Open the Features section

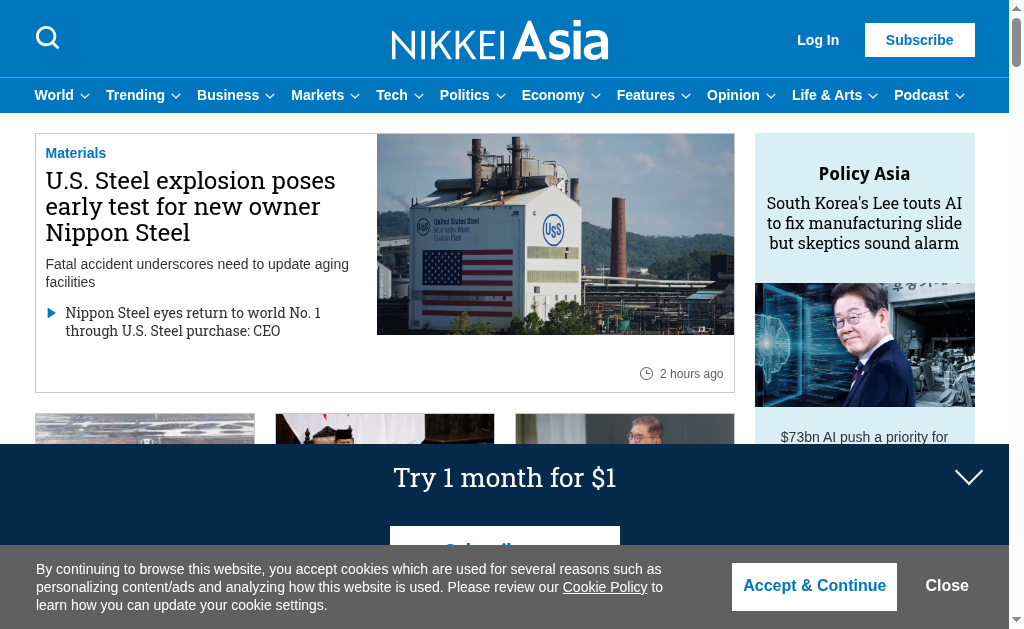(x=646, y=95)
